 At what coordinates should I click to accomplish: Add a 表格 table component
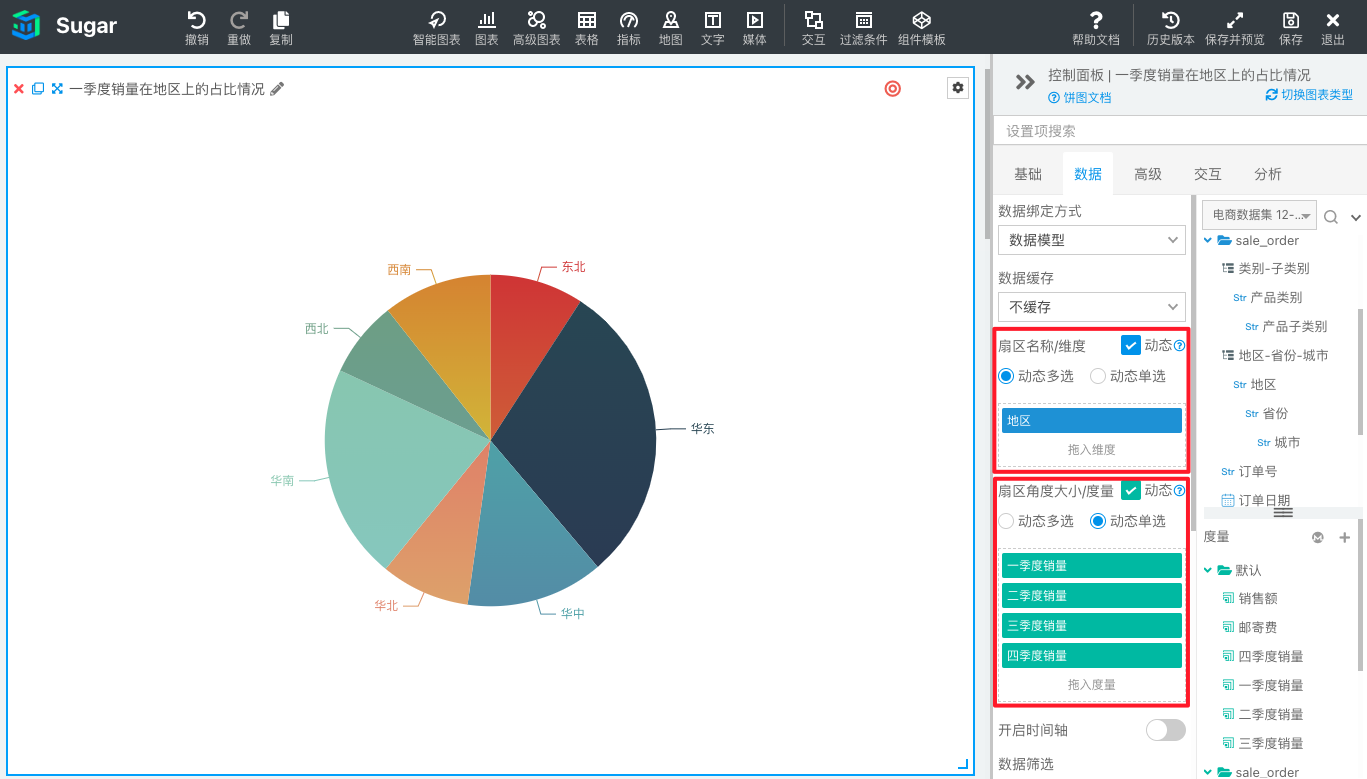[587, 20]
